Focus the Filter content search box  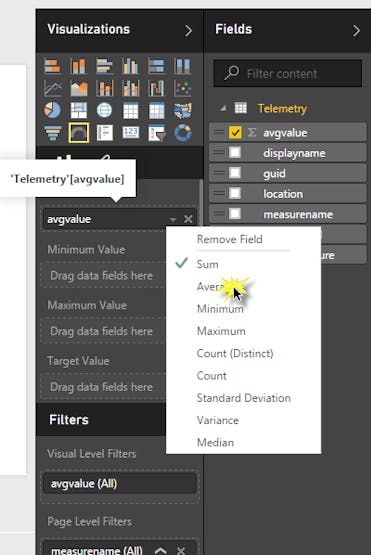pos(288,74)
